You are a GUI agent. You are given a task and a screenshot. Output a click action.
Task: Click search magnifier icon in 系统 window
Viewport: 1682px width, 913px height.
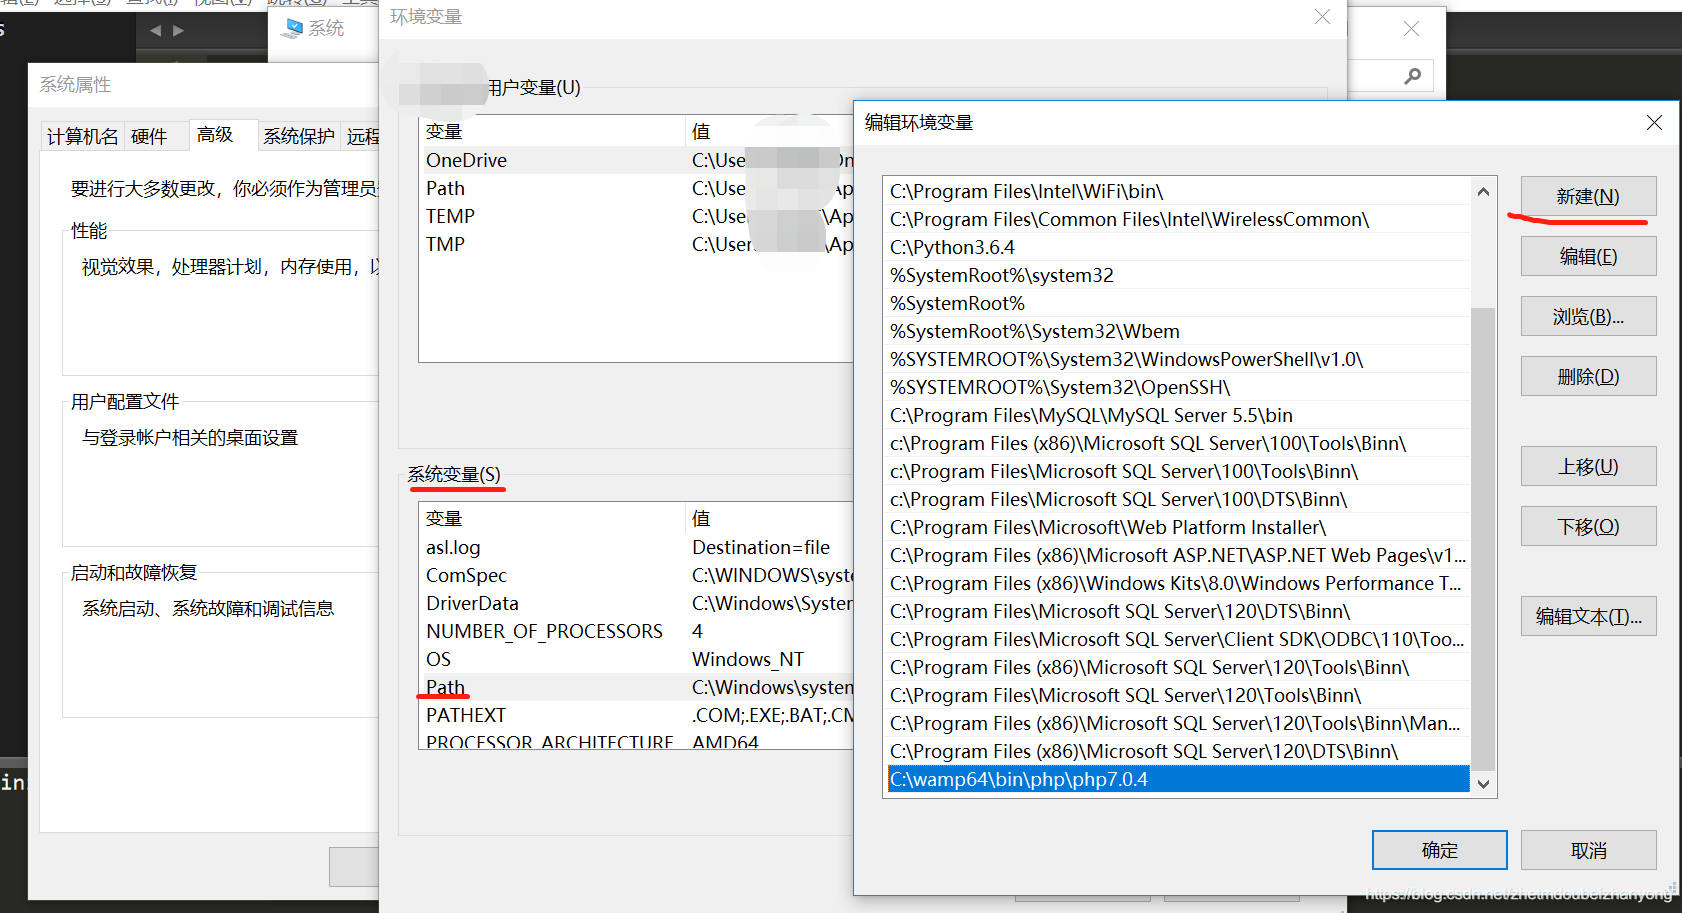(1412, 75)
